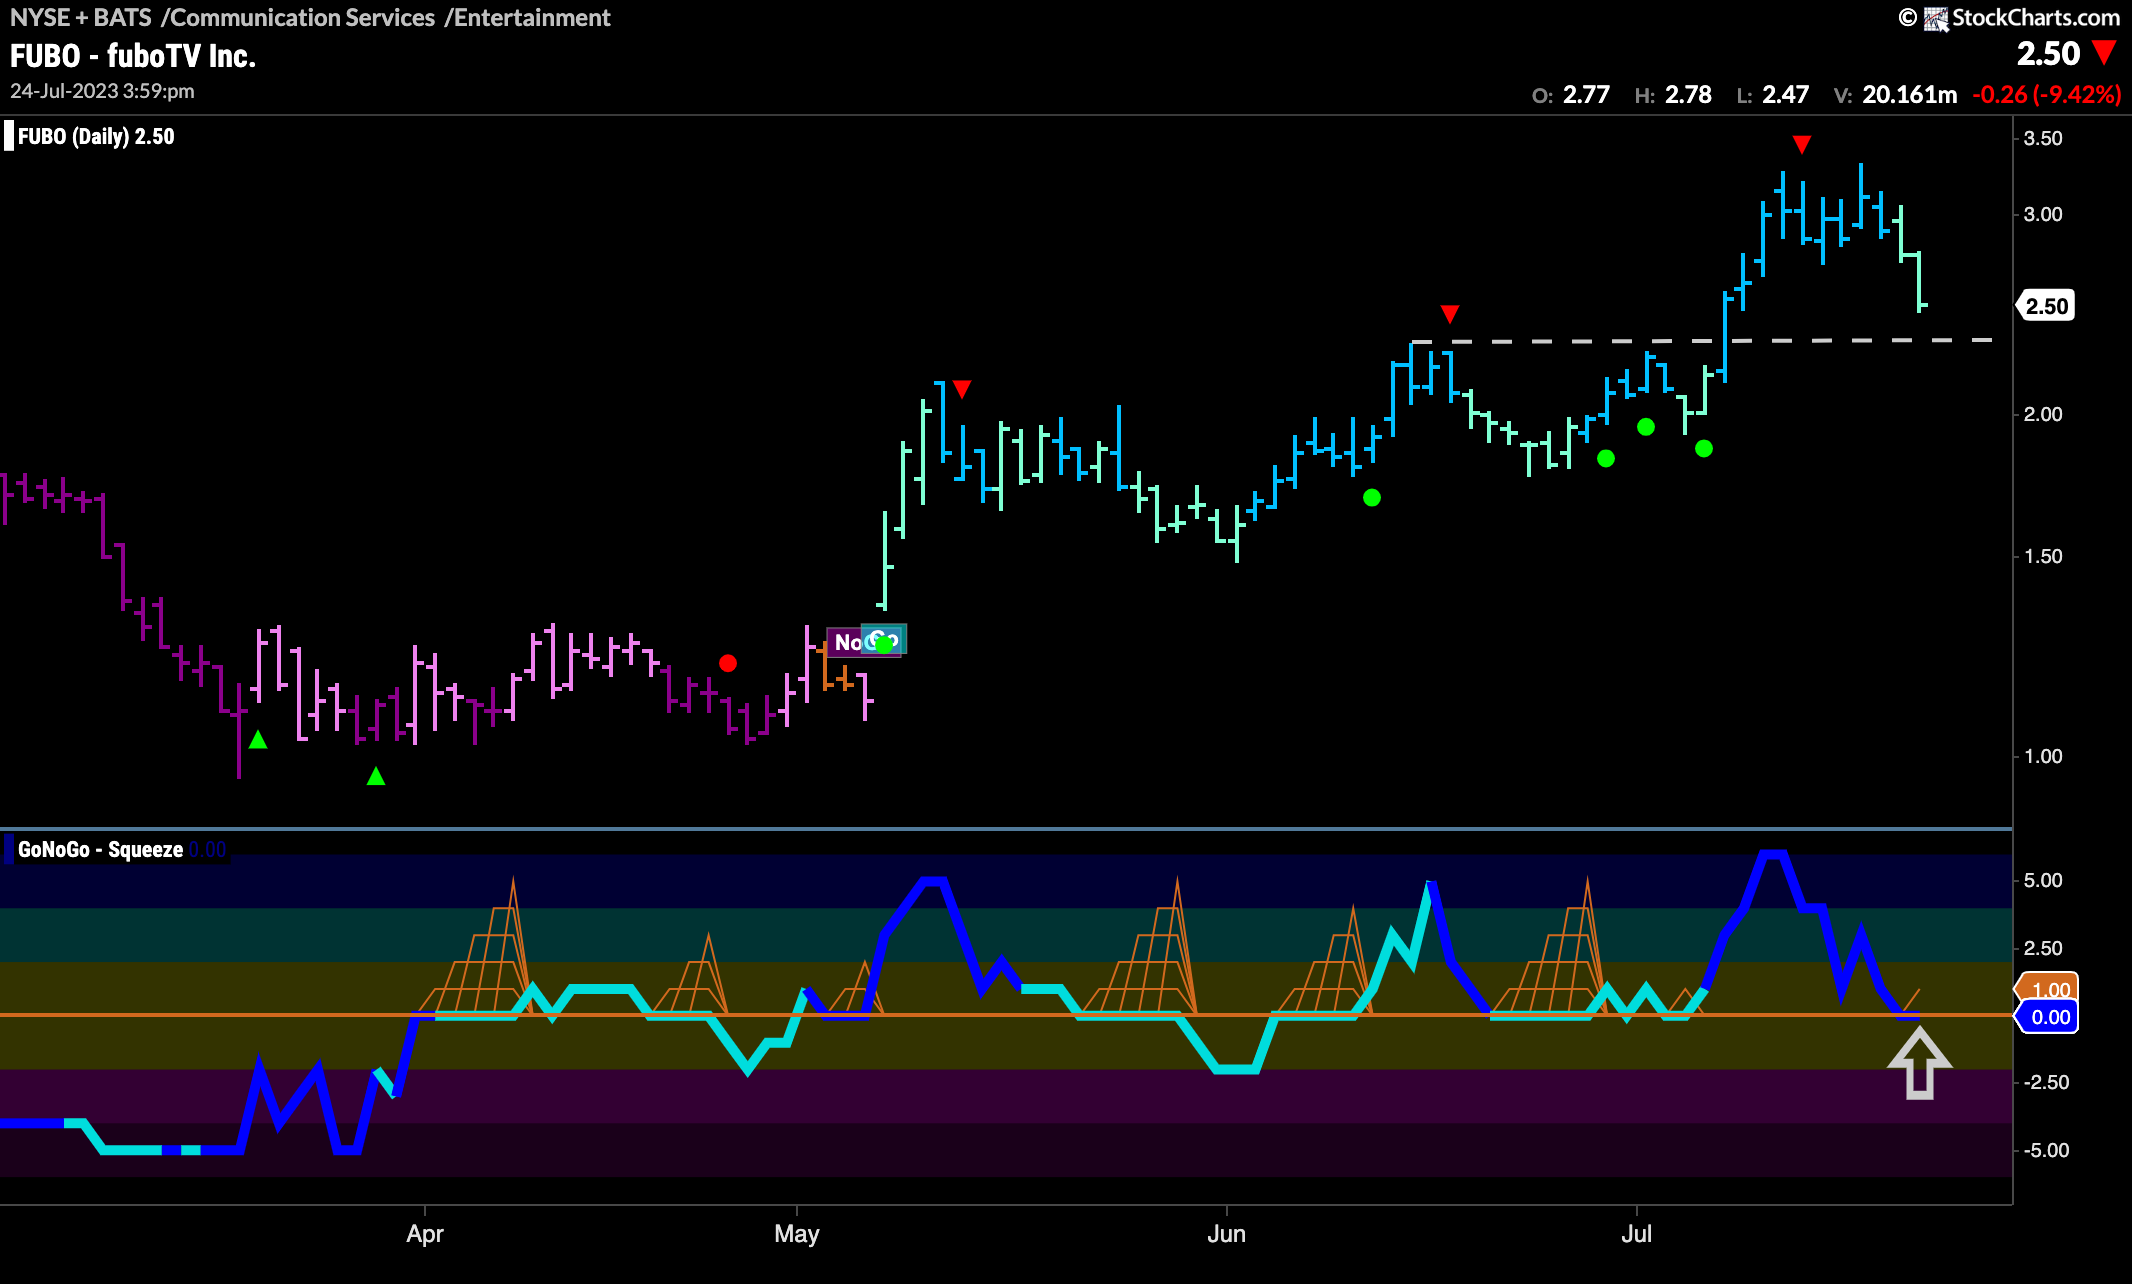Click the 24-Jul-2023 3:59:pm timestamp

pyautogui.click(x=102, y=91)
